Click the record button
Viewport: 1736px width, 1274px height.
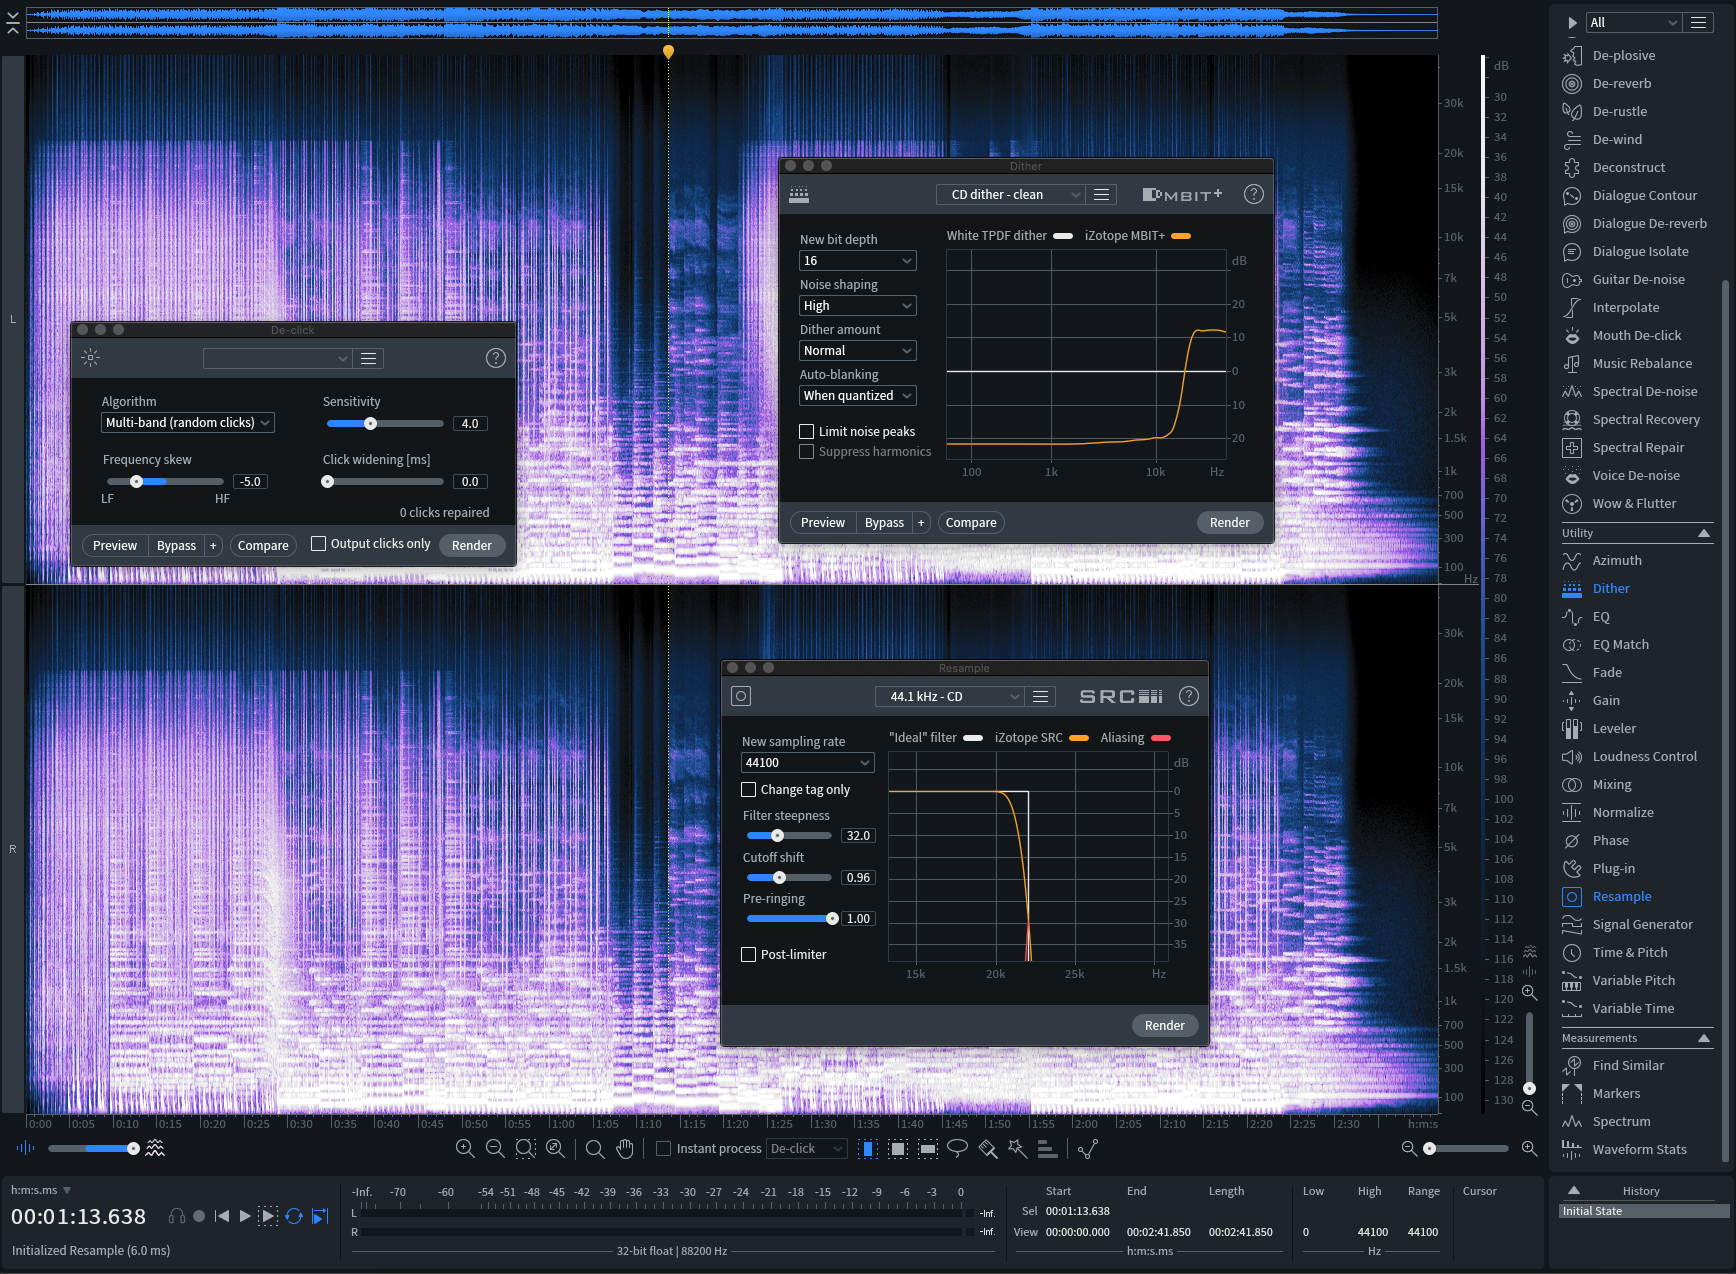(199, 1216)
